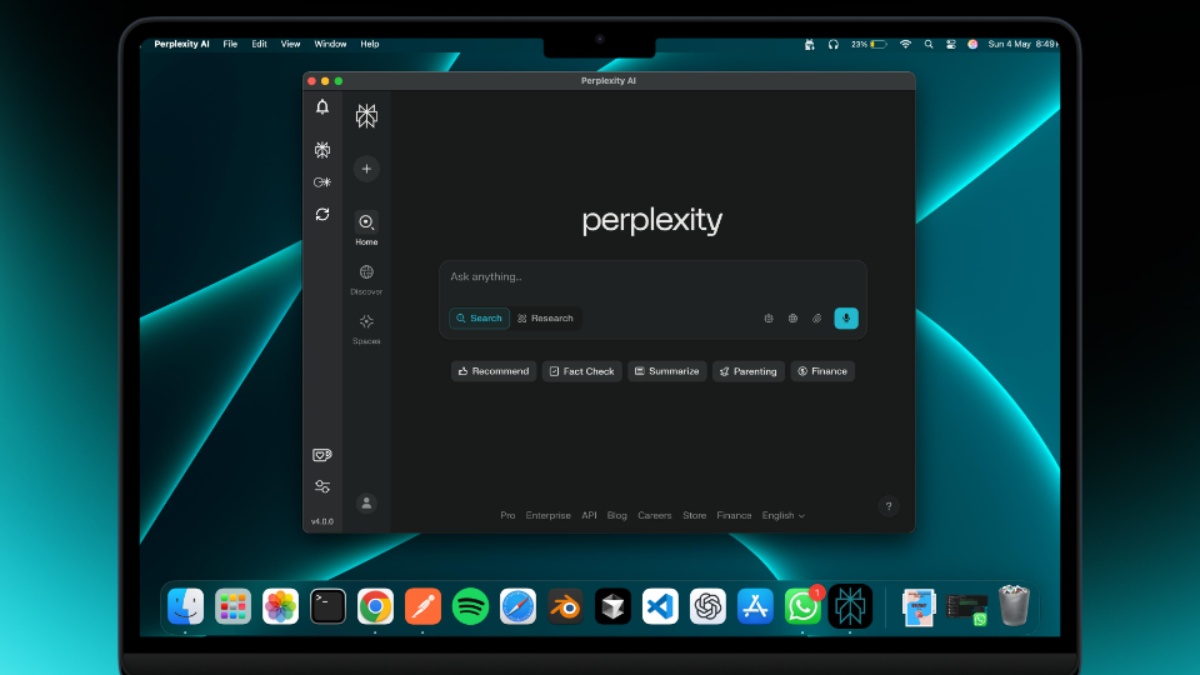Open Launchpad from the dock
The image size is (1200, 675).
[x=233, y=606]
